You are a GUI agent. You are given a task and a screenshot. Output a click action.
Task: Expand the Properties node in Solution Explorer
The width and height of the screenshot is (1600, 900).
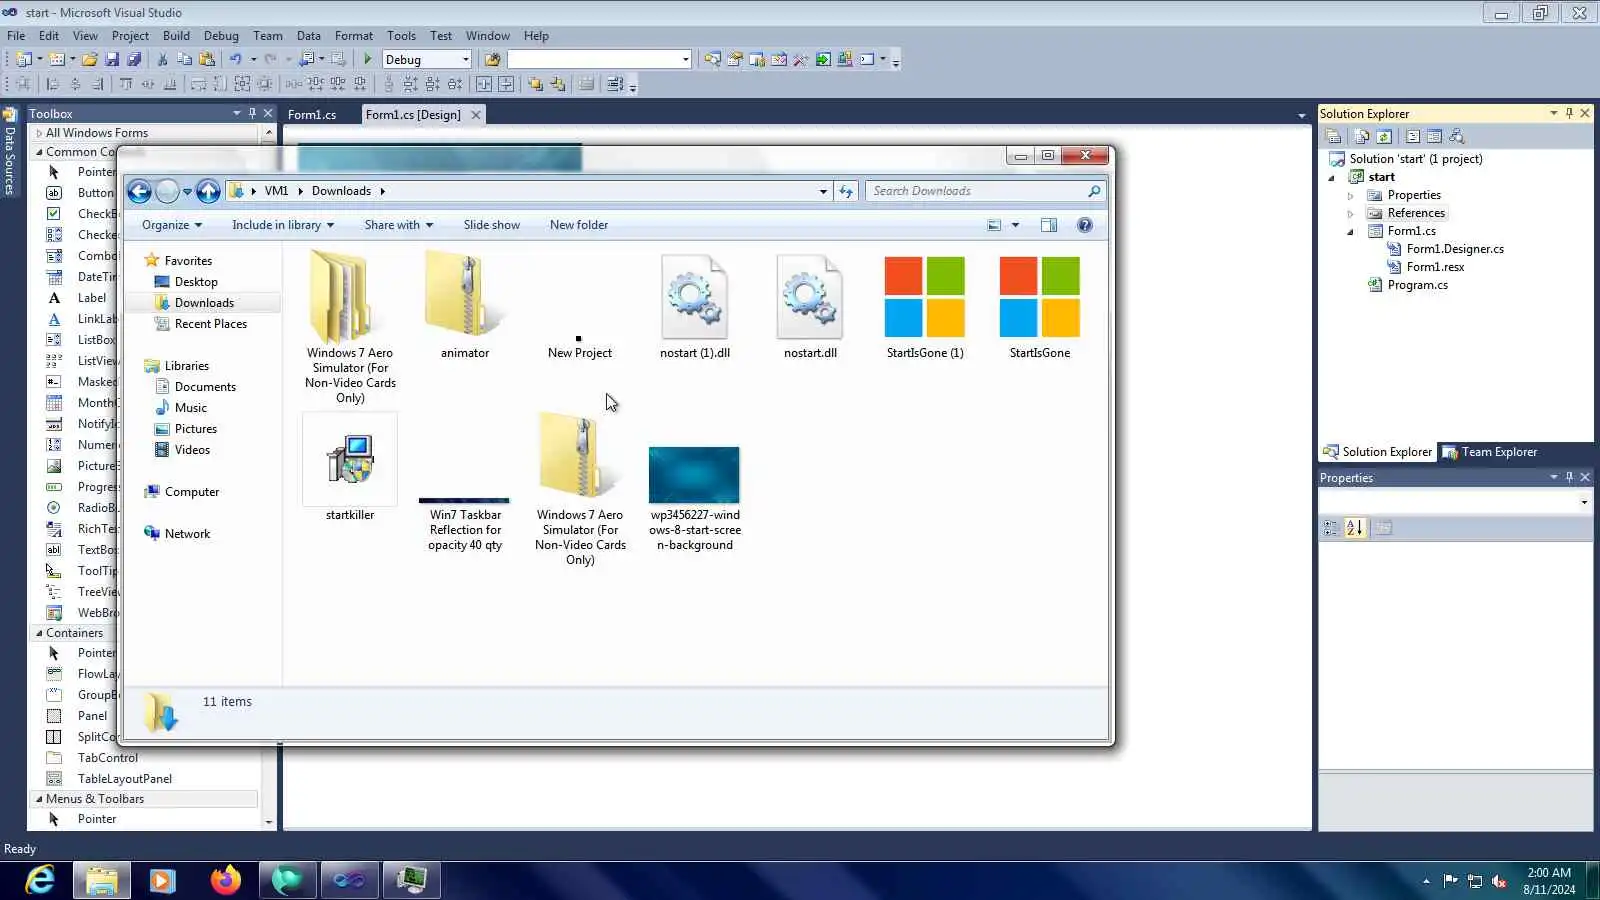1350,196
